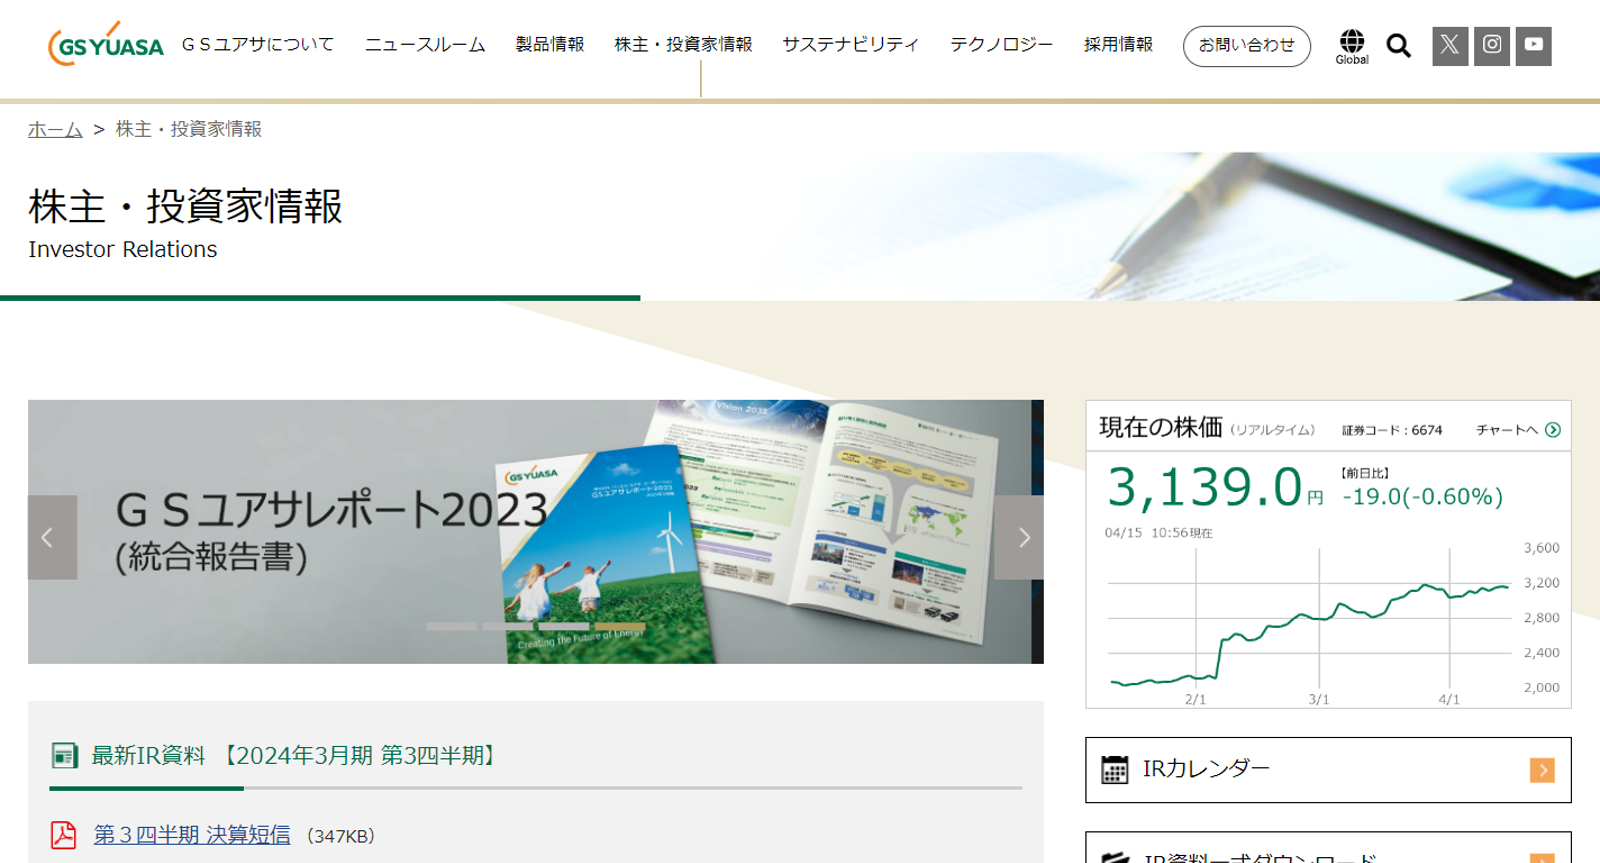Select the third carousel indicator bar
The height and width of the screenshot is (863, 1600).
click(x=564, y=626)
